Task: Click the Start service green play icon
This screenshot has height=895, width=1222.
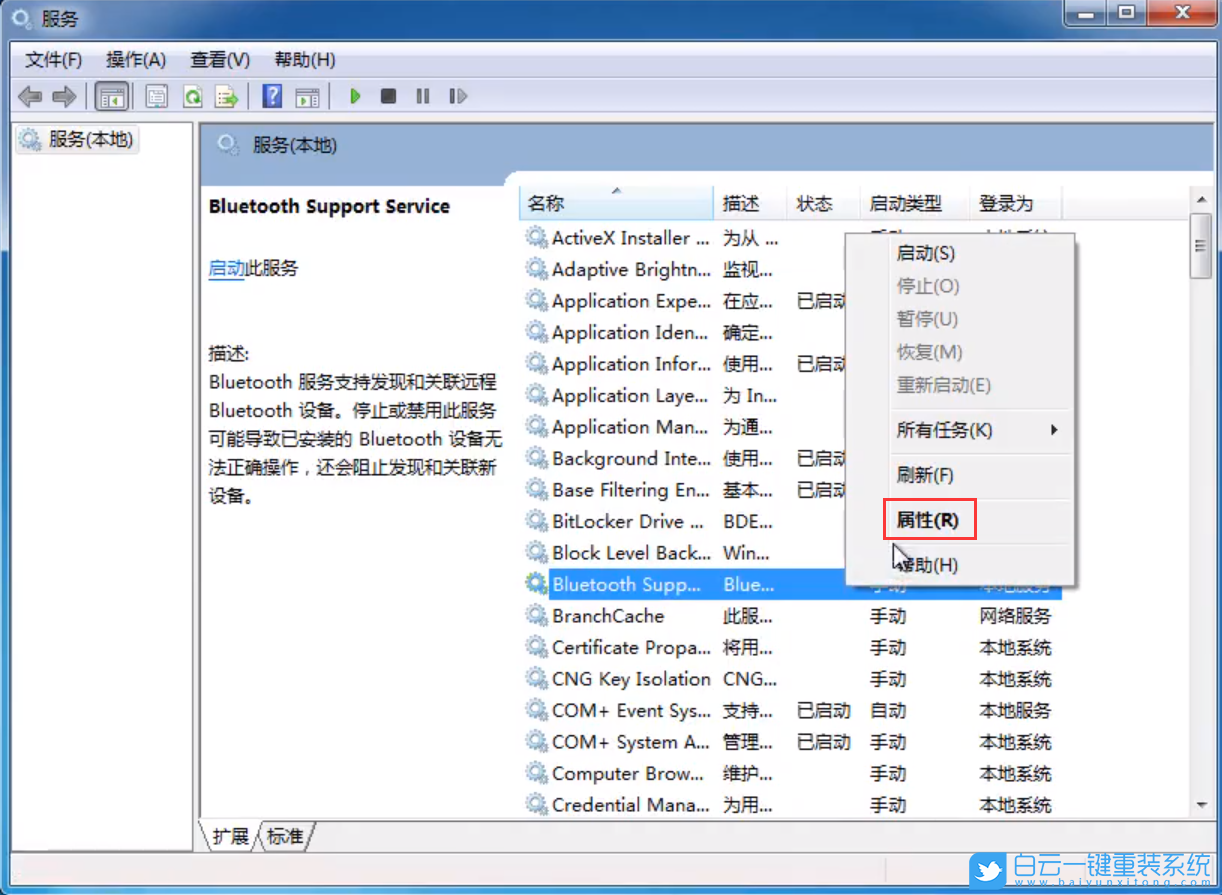Action: pos(355,96)
